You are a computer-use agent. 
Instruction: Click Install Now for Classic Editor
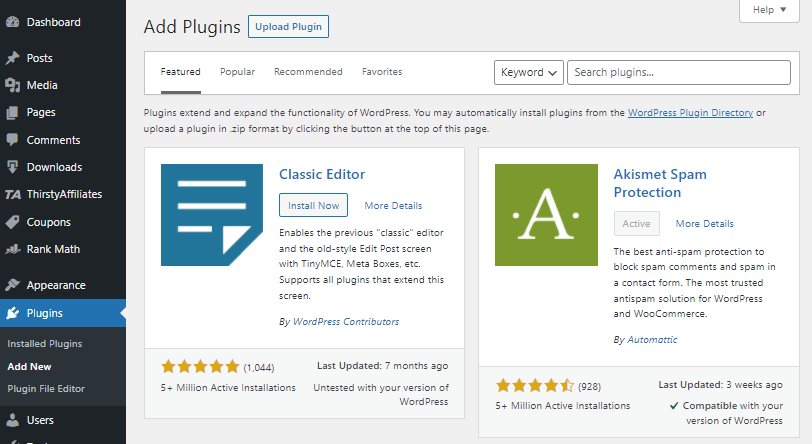click(x=313, y=206)
